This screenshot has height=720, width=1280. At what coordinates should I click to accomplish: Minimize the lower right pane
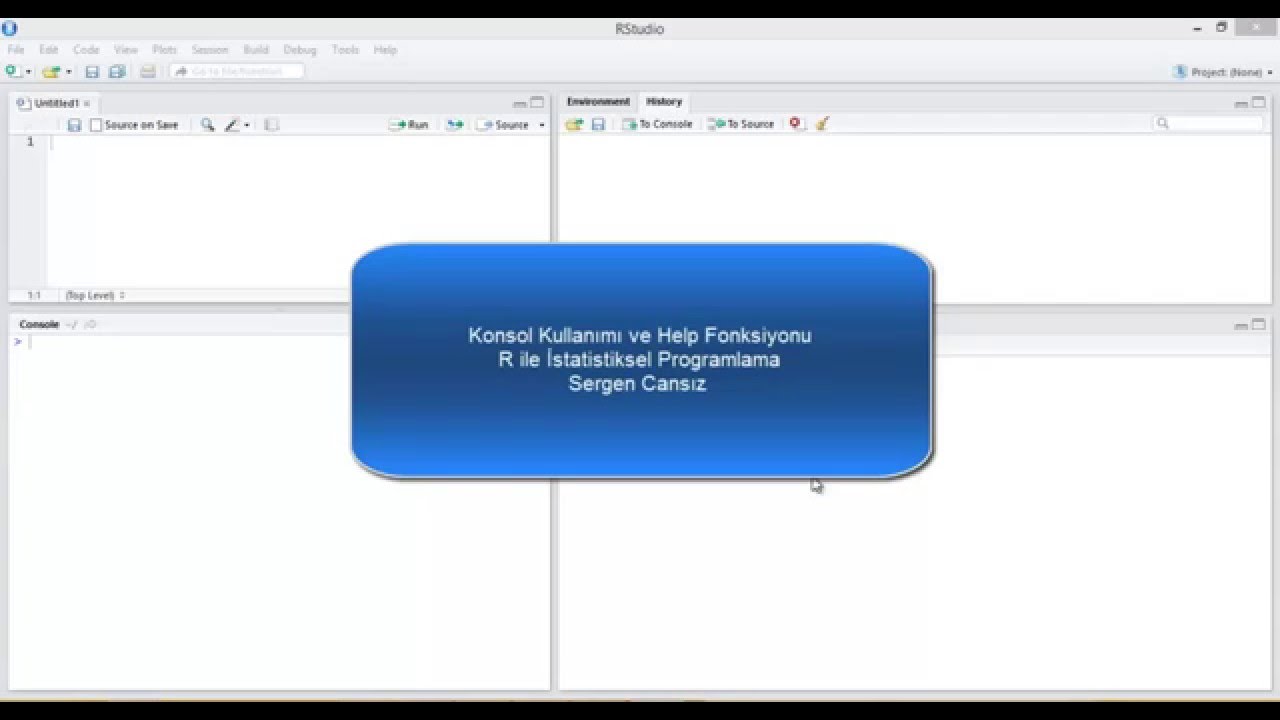[1241, 325]
